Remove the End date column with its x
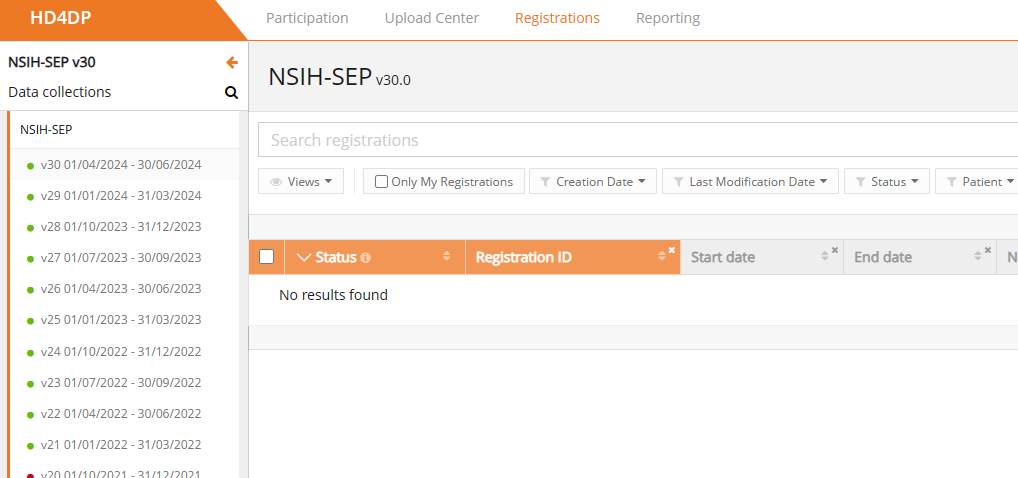 (988, 250)
